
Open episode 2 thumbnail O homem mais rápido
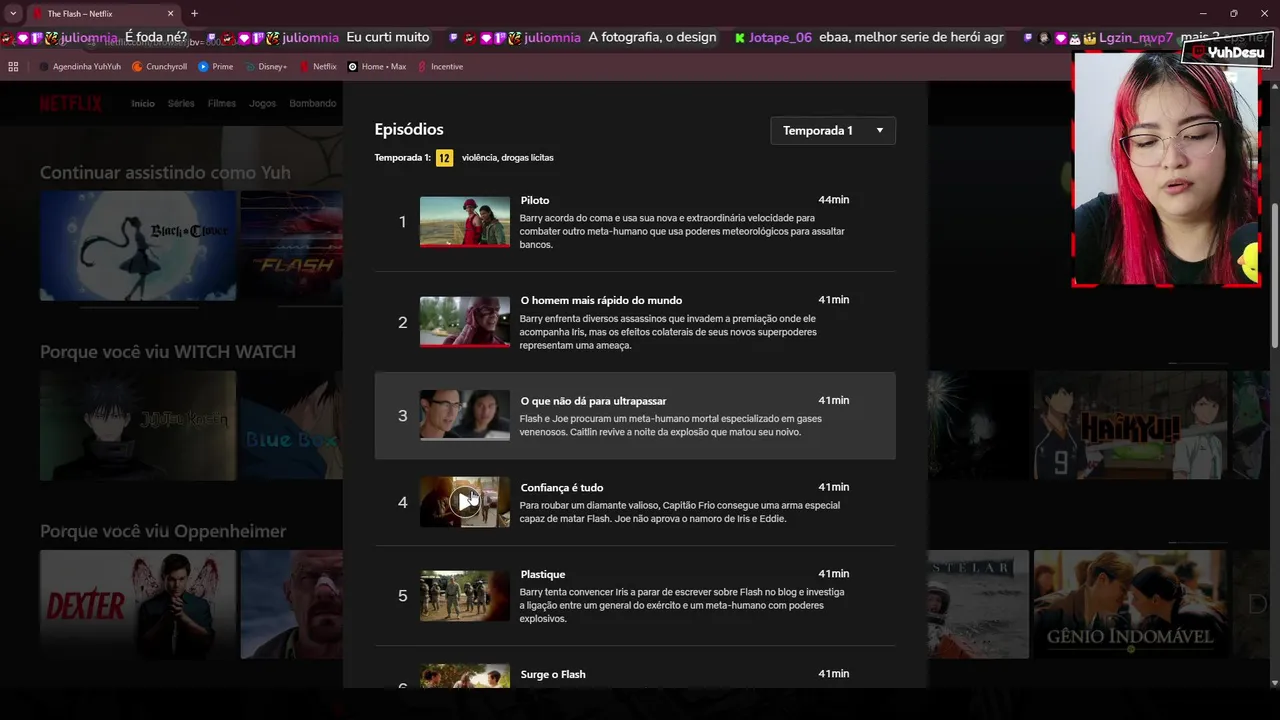465,322
